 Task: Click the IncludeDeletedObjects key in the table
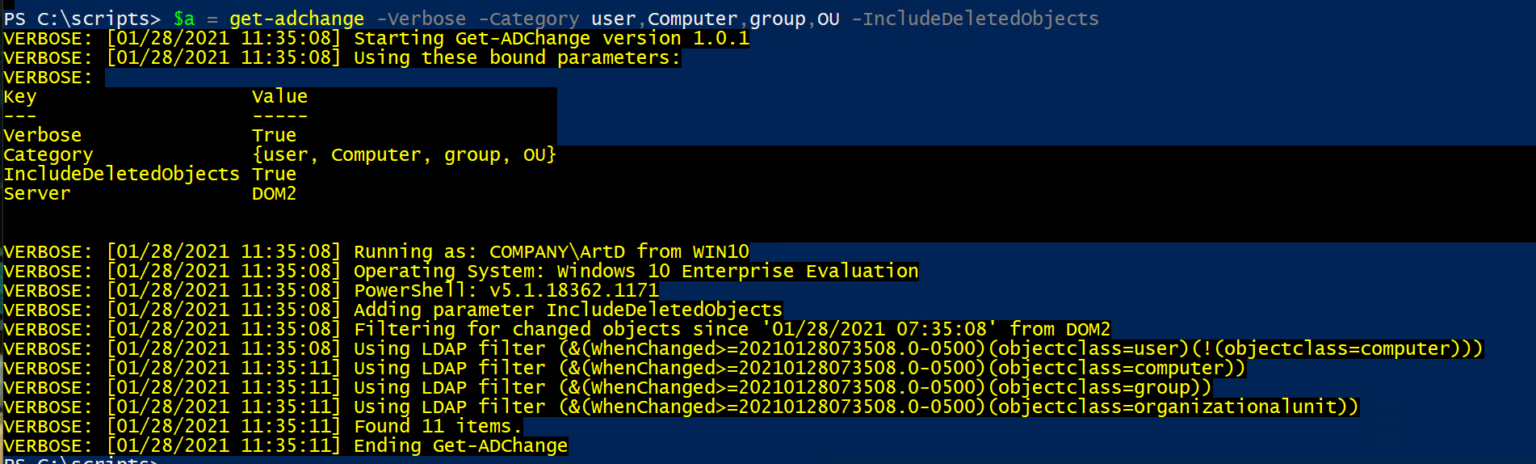(x=121, y=174)
